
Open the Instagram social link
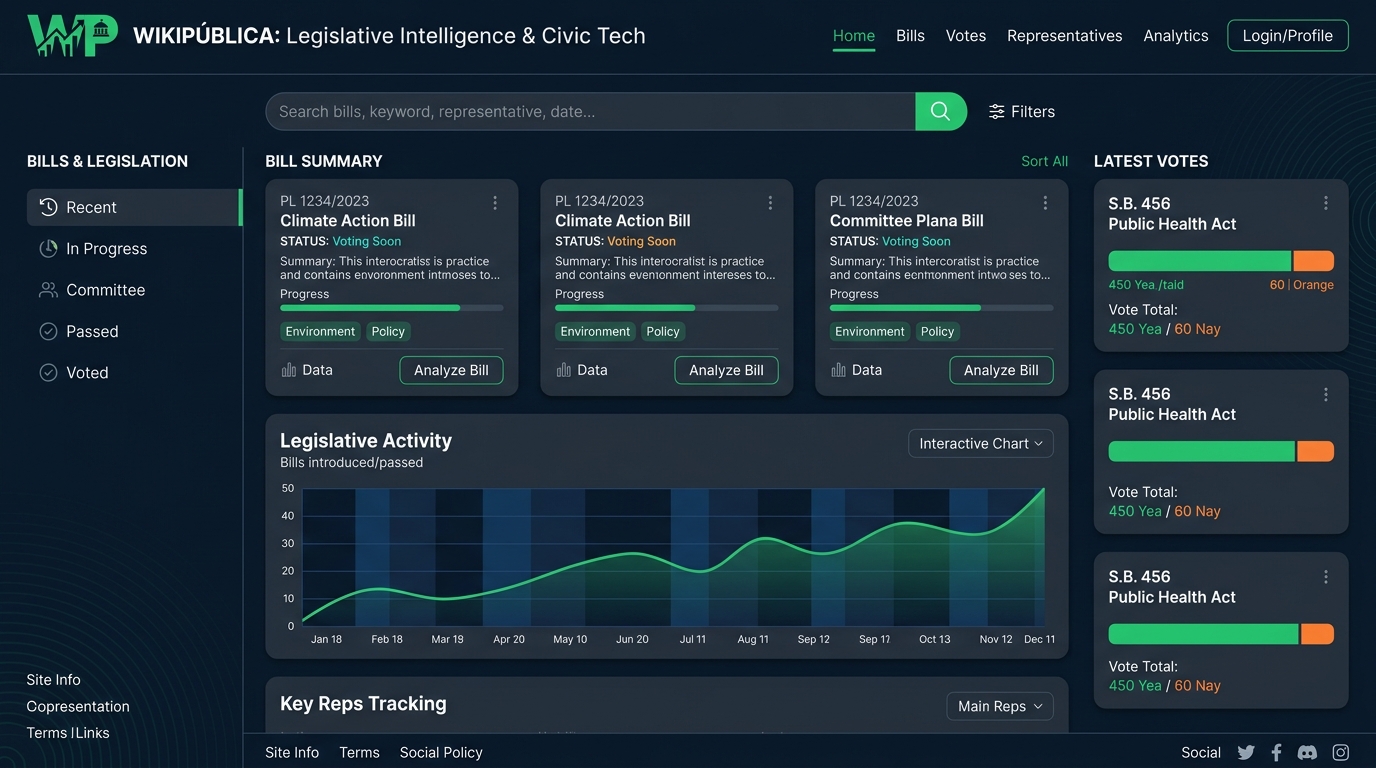click(1341, 753)
